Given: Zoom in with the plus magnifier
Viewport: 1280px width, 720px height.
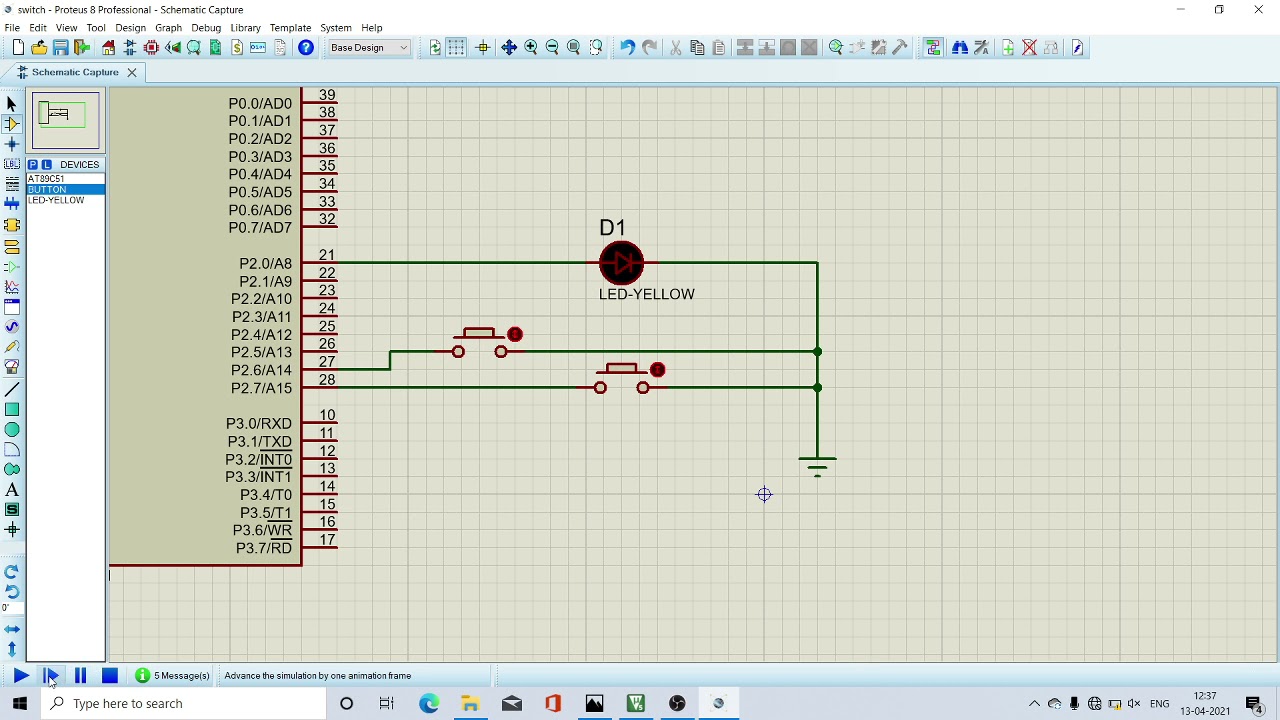Looking at the screenshot, I should (531, 47).
